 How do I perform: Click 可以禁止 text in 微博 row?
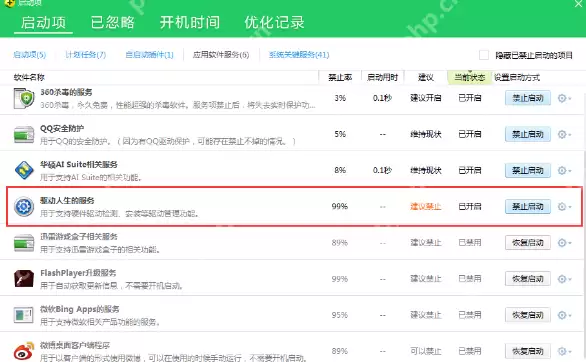coord(426,351)
